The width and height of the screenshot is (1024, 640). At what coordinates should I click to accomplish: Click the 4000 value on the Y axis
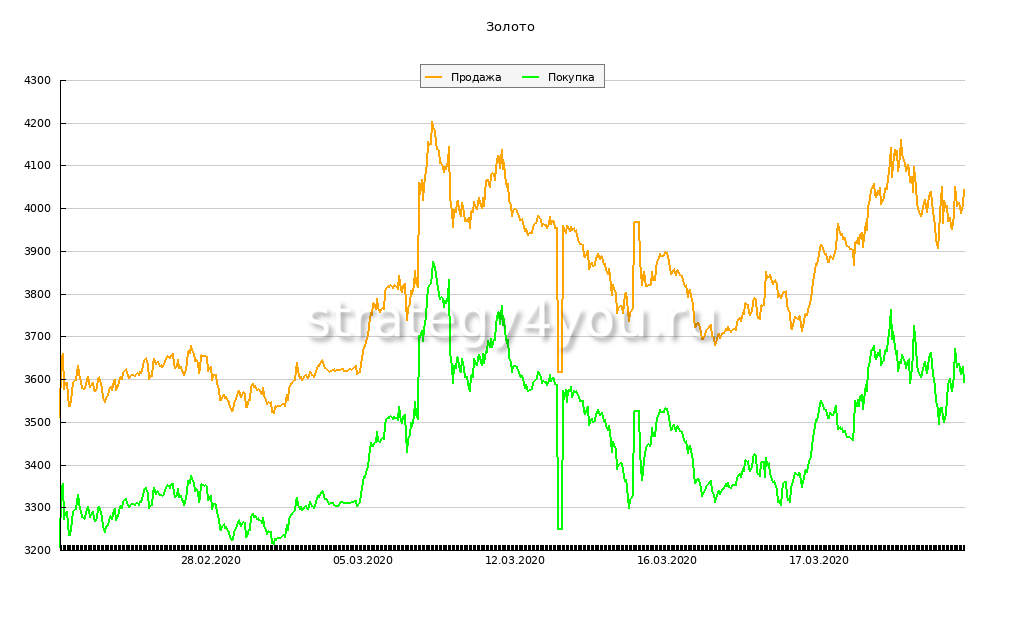pyautogui.click(x=36, y=208)
